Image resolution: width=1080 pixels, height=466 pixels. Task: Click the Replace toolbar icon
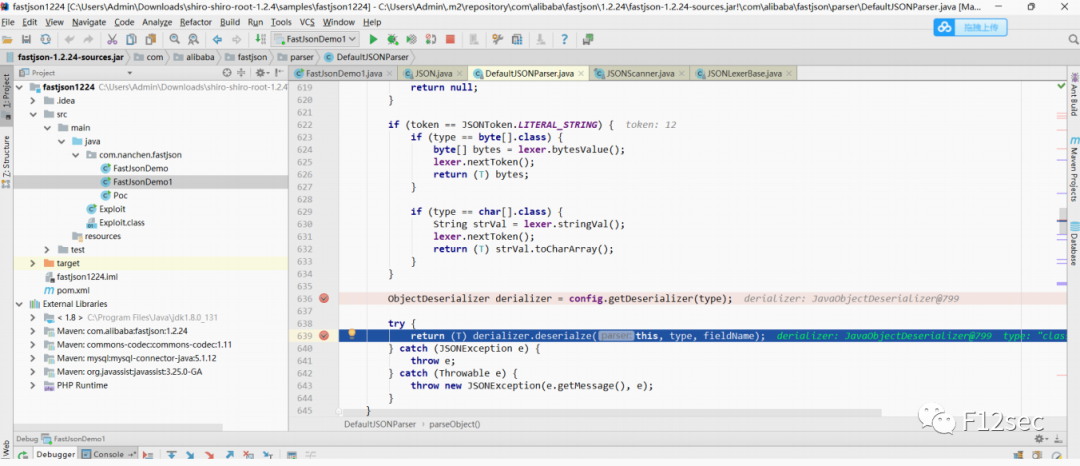(193, 39)
